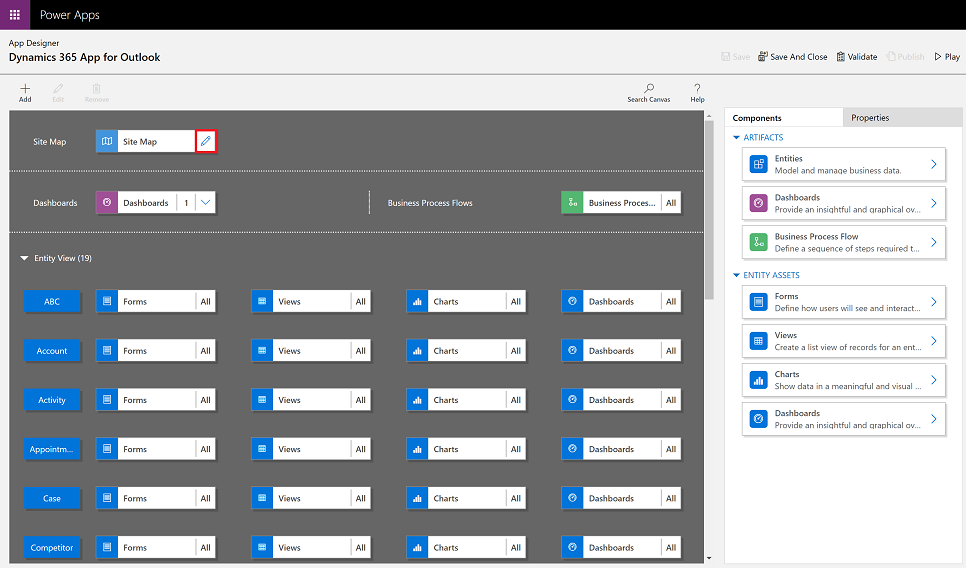Select the Appointment entity tile
Screen dimensions: 966x568
click(x=52, y=449)
